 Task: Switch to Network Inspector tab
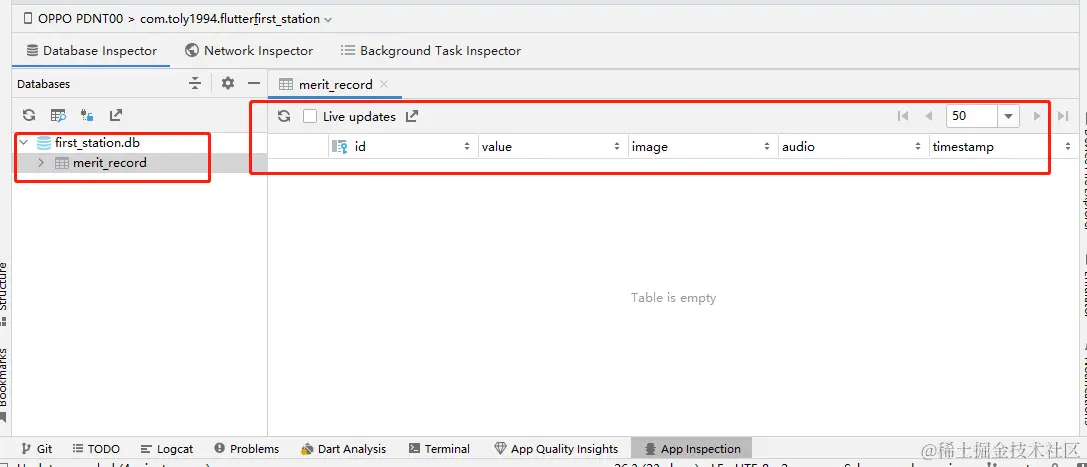click(249, 50)
